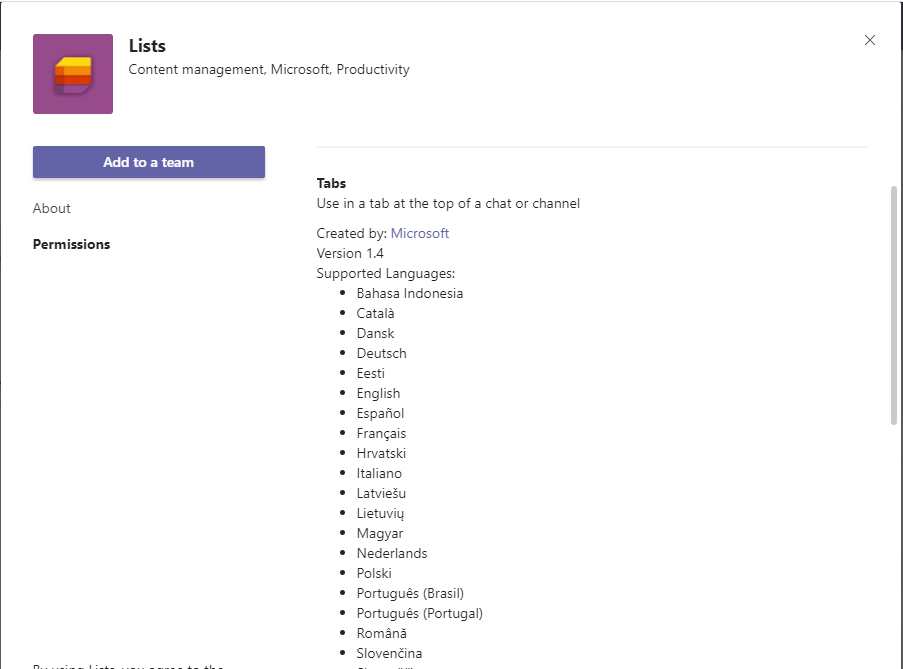Click the Supported Languages label

pyautogui.click(x=386, y=273)
